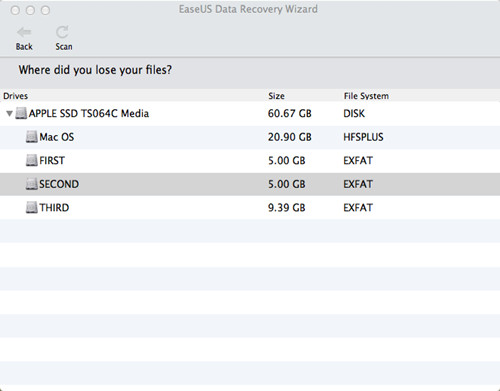Zoom the EaseUS window with the third button
This screenshot has height=391, width=500.
[x=45, y=10]
